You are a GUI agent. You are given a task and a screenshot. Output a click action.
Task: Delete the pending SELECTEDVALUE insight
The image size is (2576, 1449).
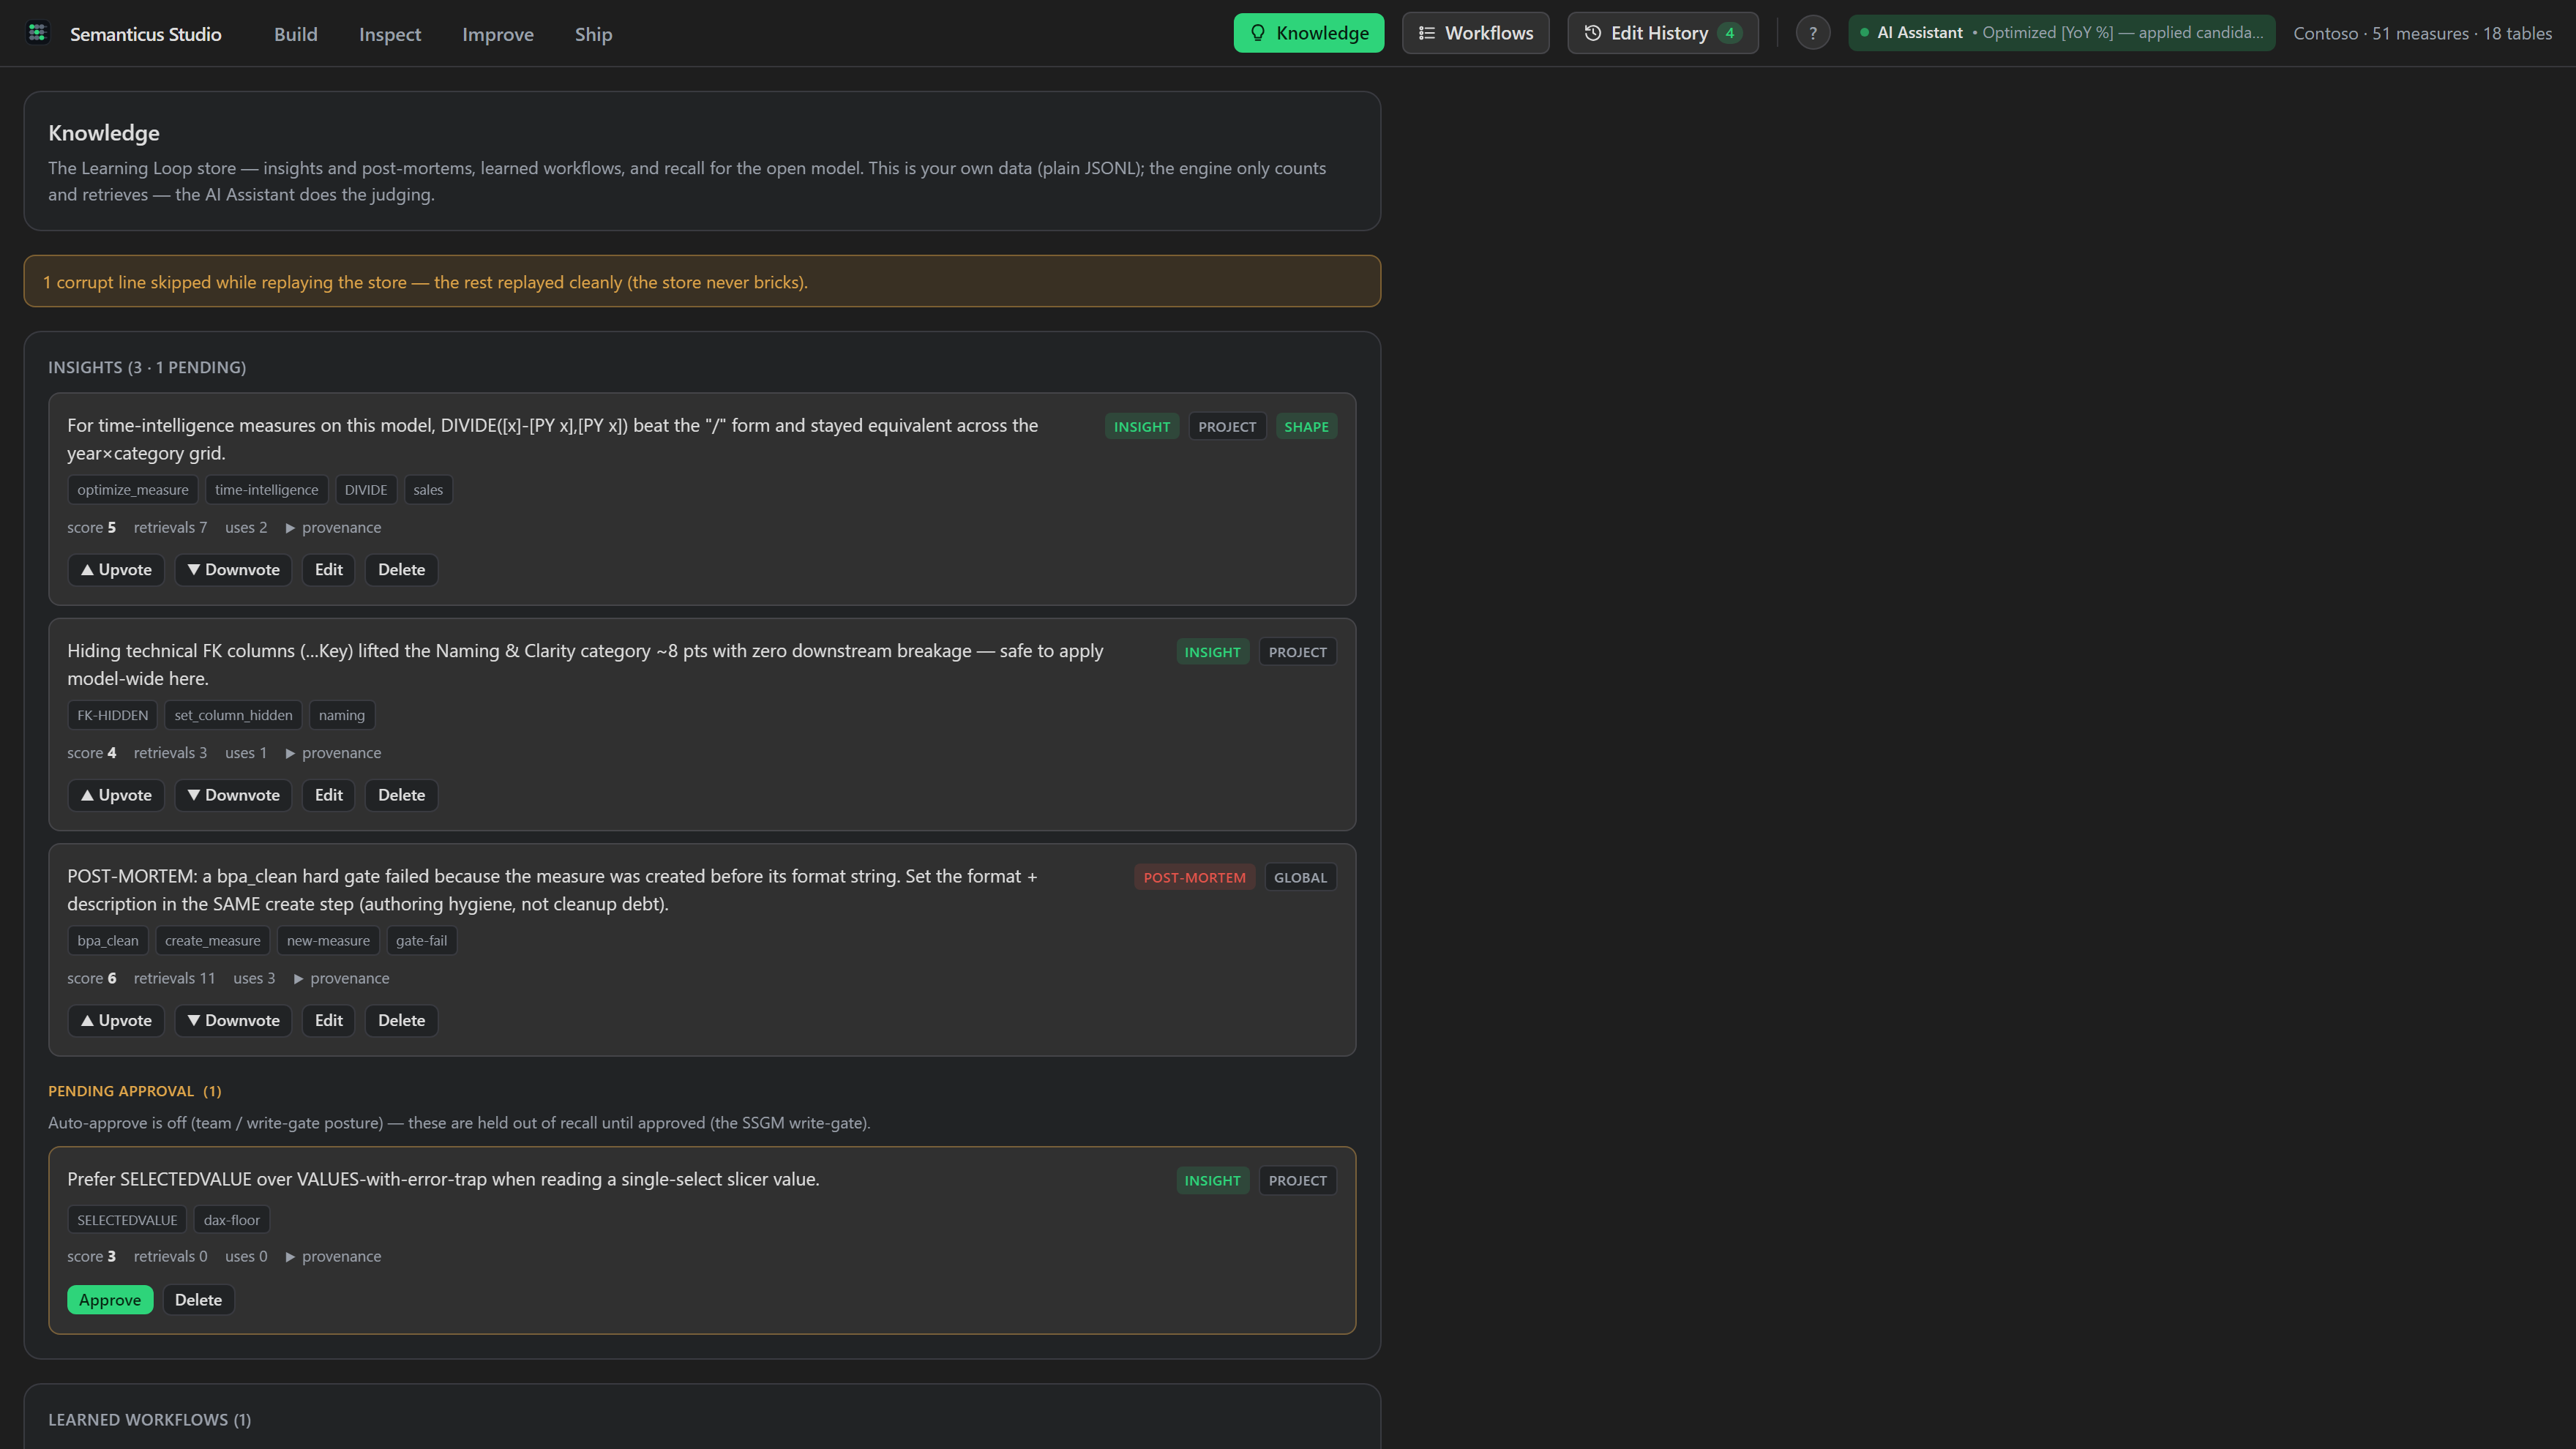tap(198, 1300)
